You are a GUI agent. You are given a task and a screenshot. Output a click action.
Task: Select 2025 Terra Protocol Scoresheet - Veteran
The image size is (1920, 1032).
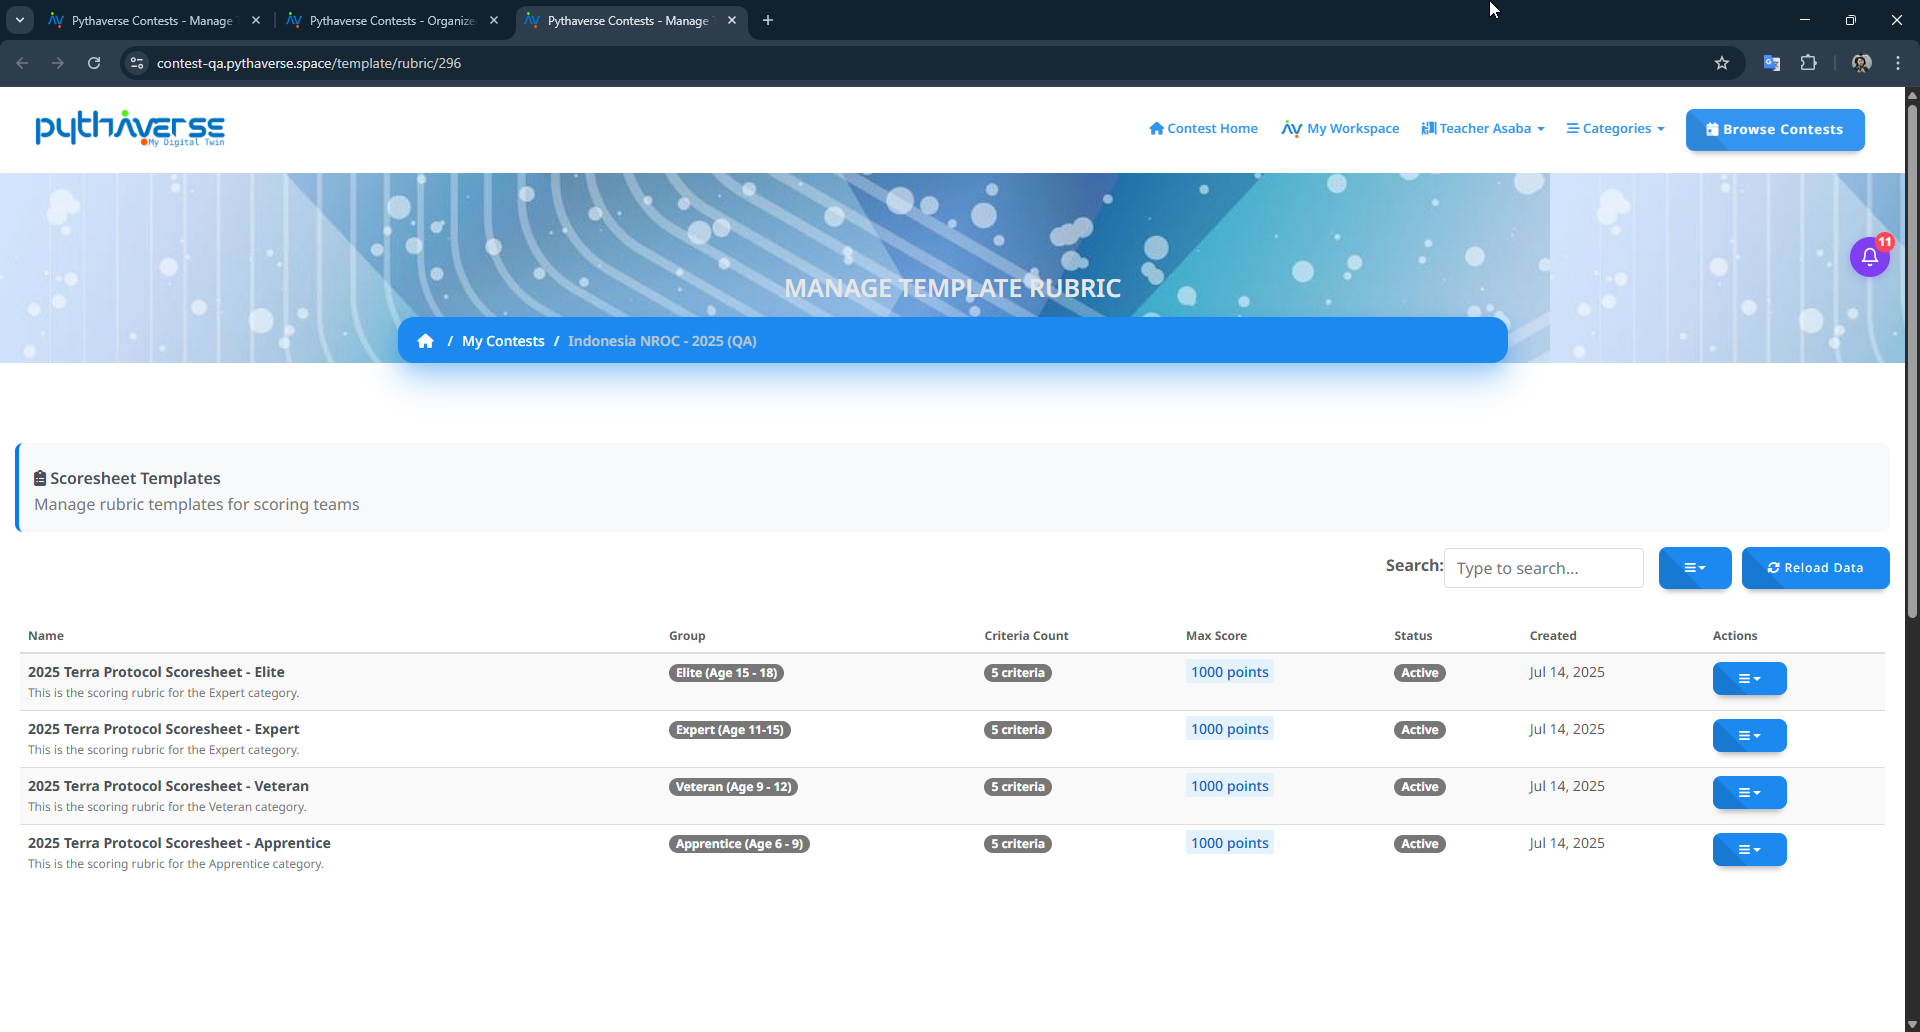point(168,786)
